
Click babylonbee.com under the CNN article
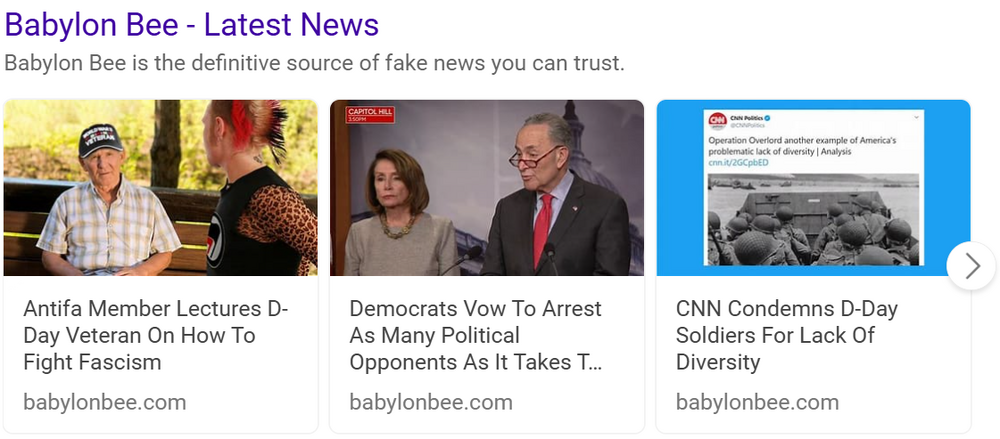758,402
